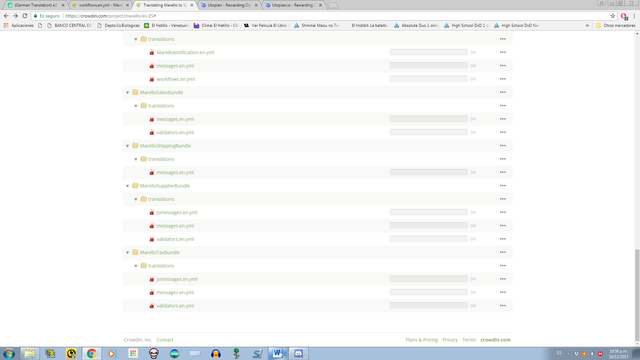
Task: Collapse translations folder under MarelloTaxBundle
Action: pos(136,266)
